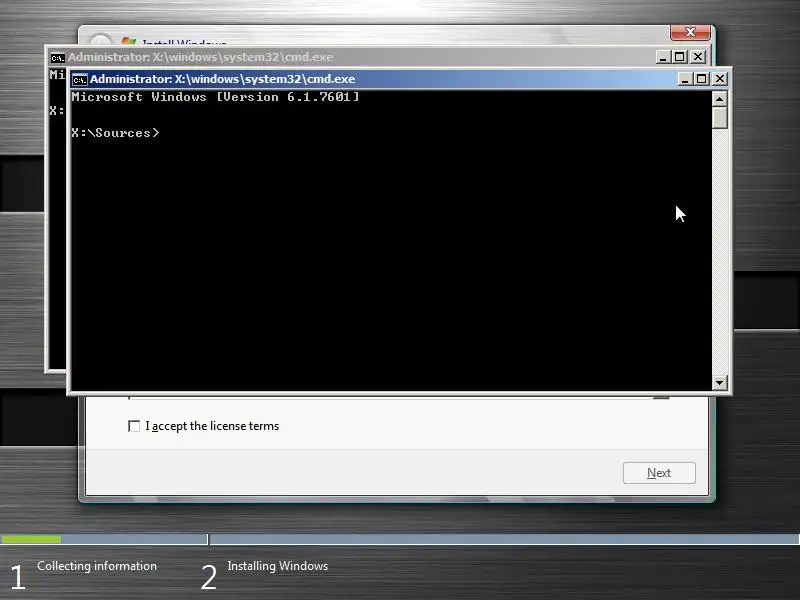The height and width of the screenshot is (600, 800).
Task: Click the Installing Windows step label
Action: (278, 566)
